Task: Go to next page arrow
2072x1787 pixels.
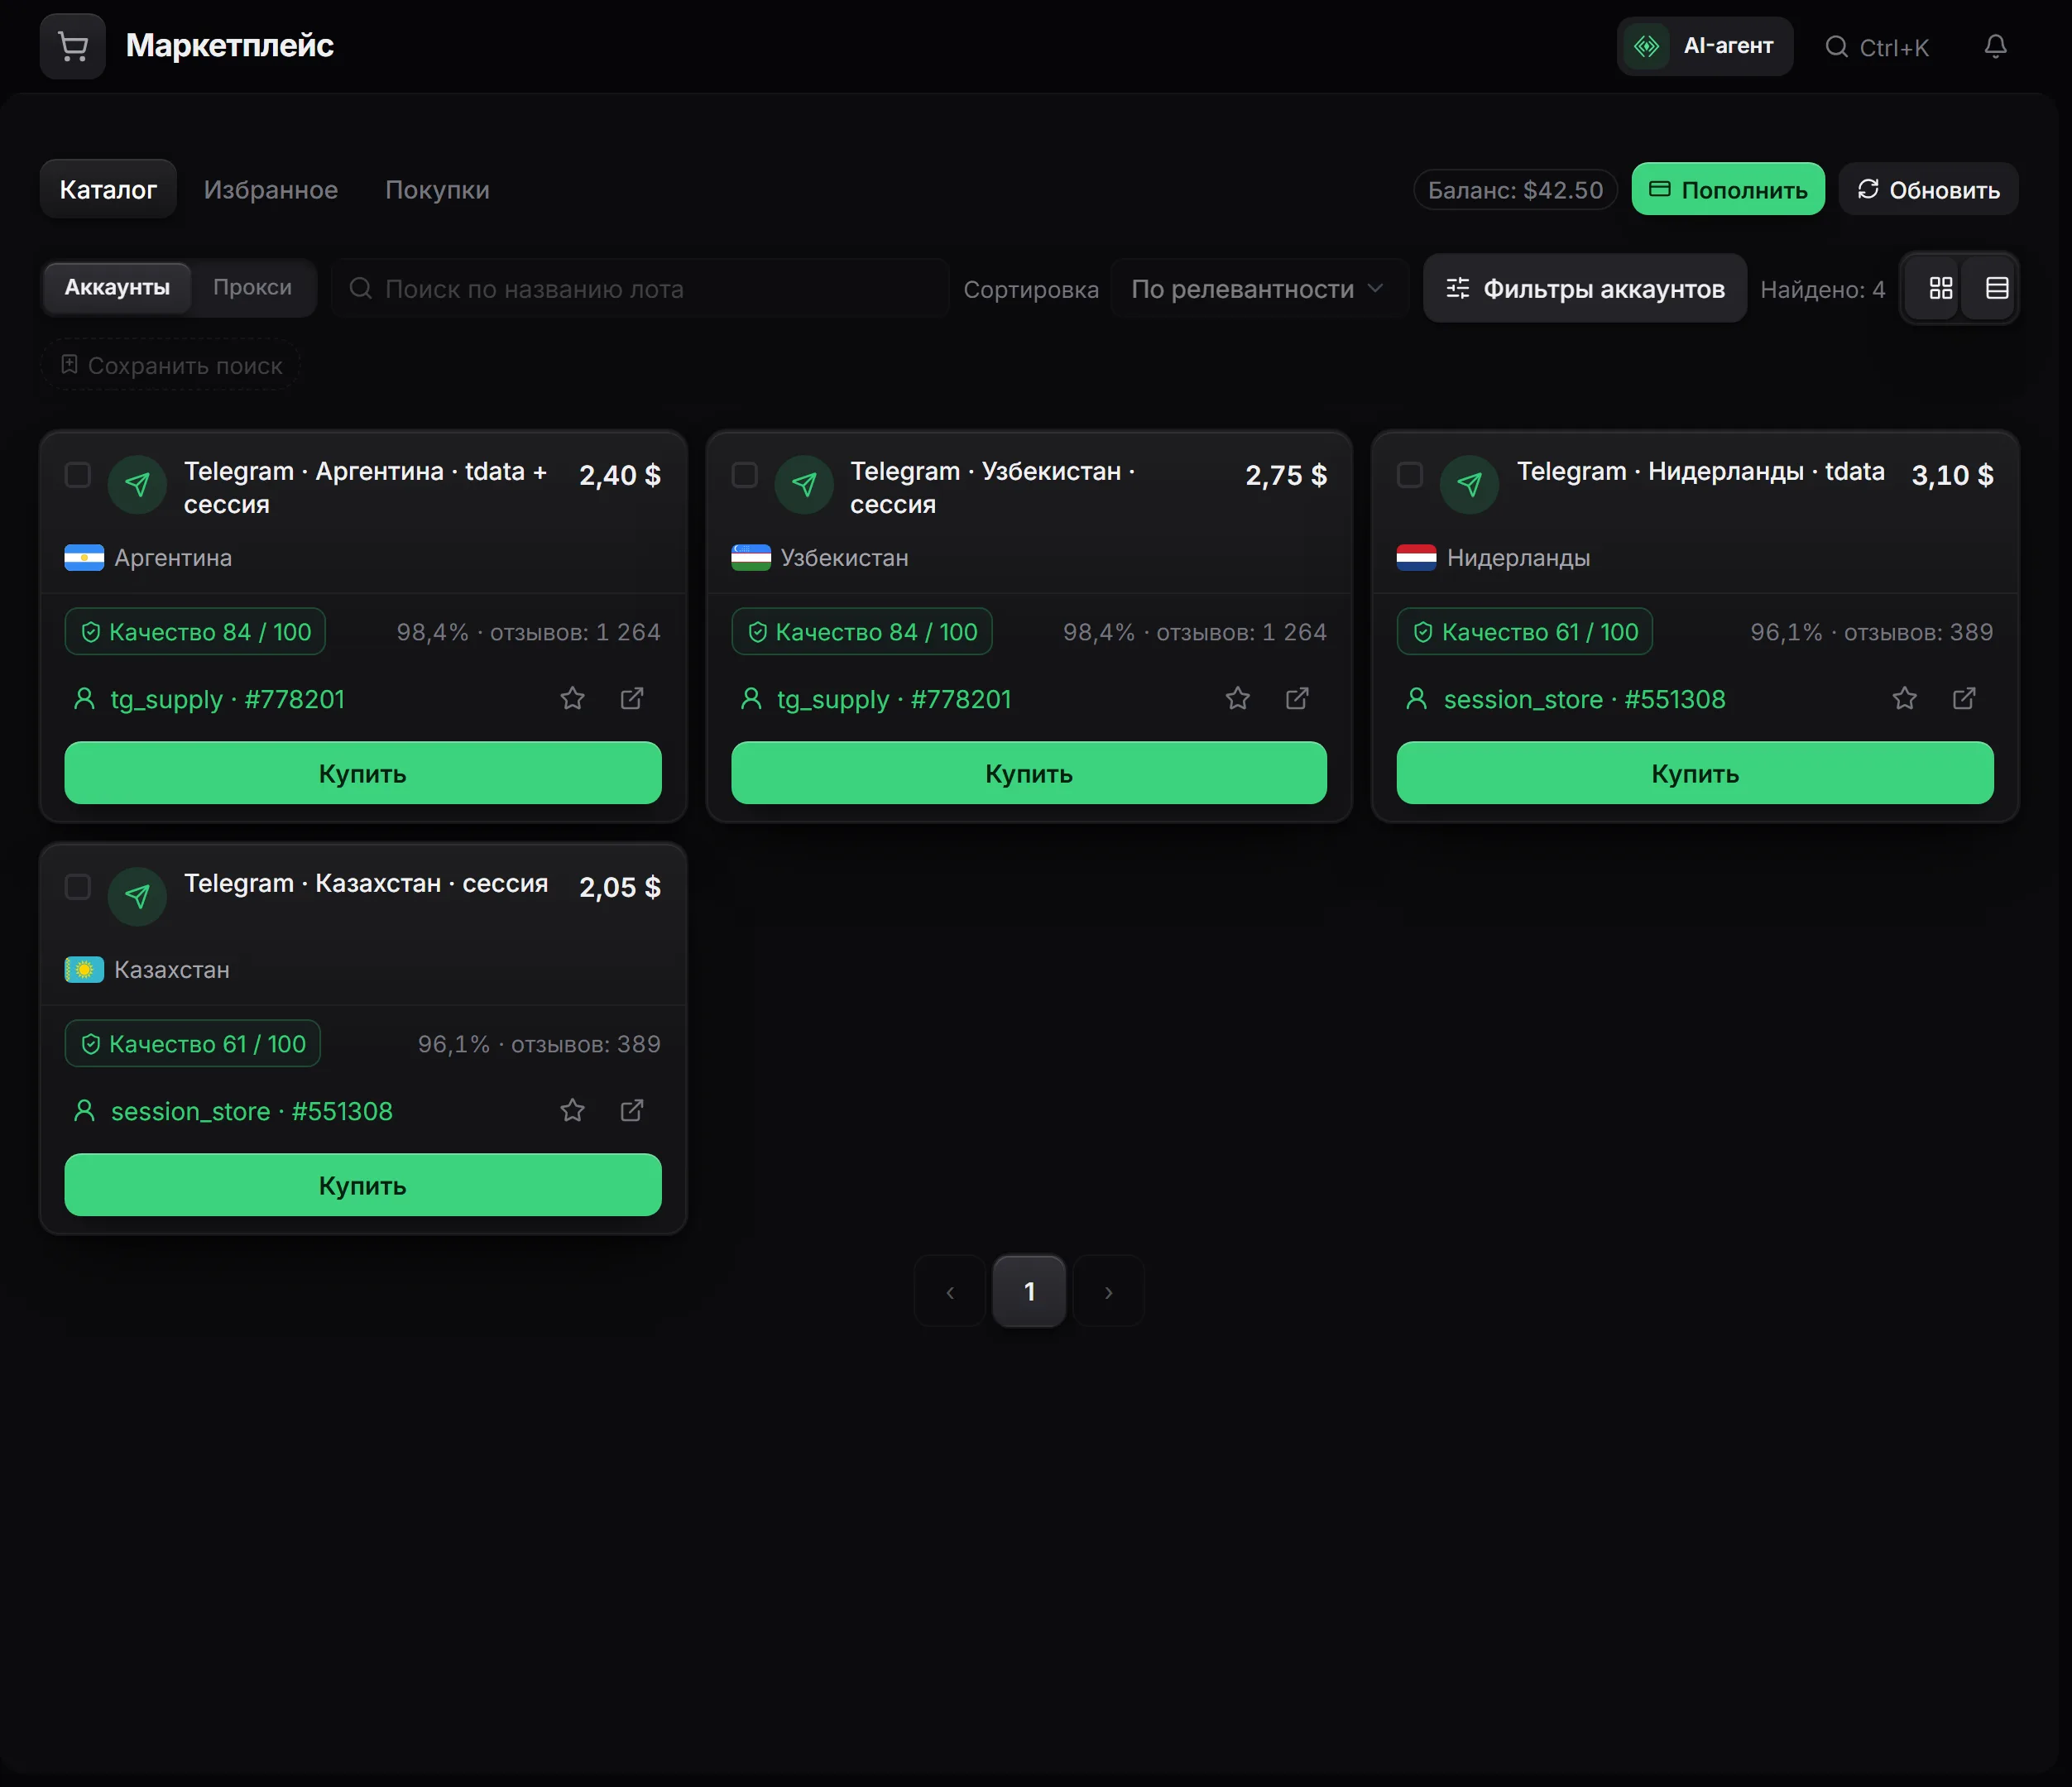Action: 1108,1292
